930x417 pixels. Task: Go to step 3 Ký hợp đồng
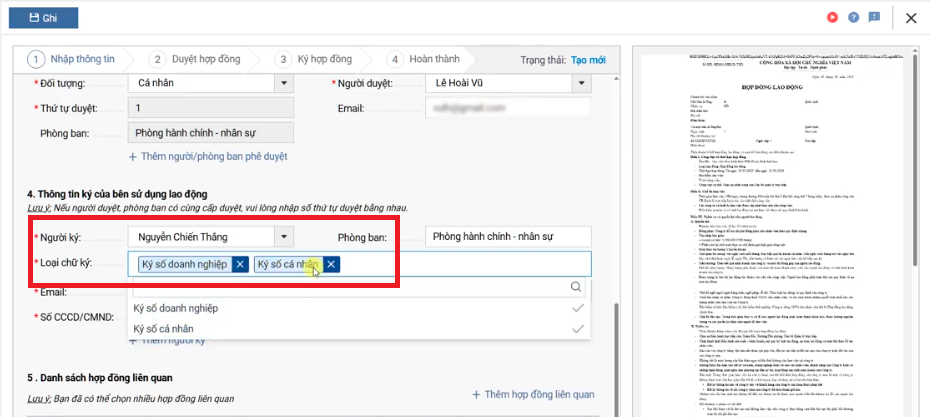pyautogui.click(x=313, y=59)
